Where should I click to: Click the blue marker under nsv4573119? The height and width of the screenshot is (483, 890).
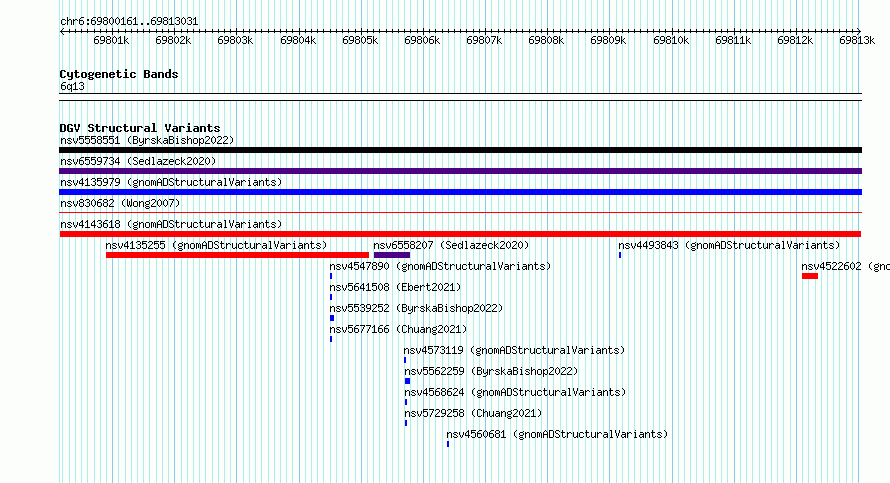(405, 360)
